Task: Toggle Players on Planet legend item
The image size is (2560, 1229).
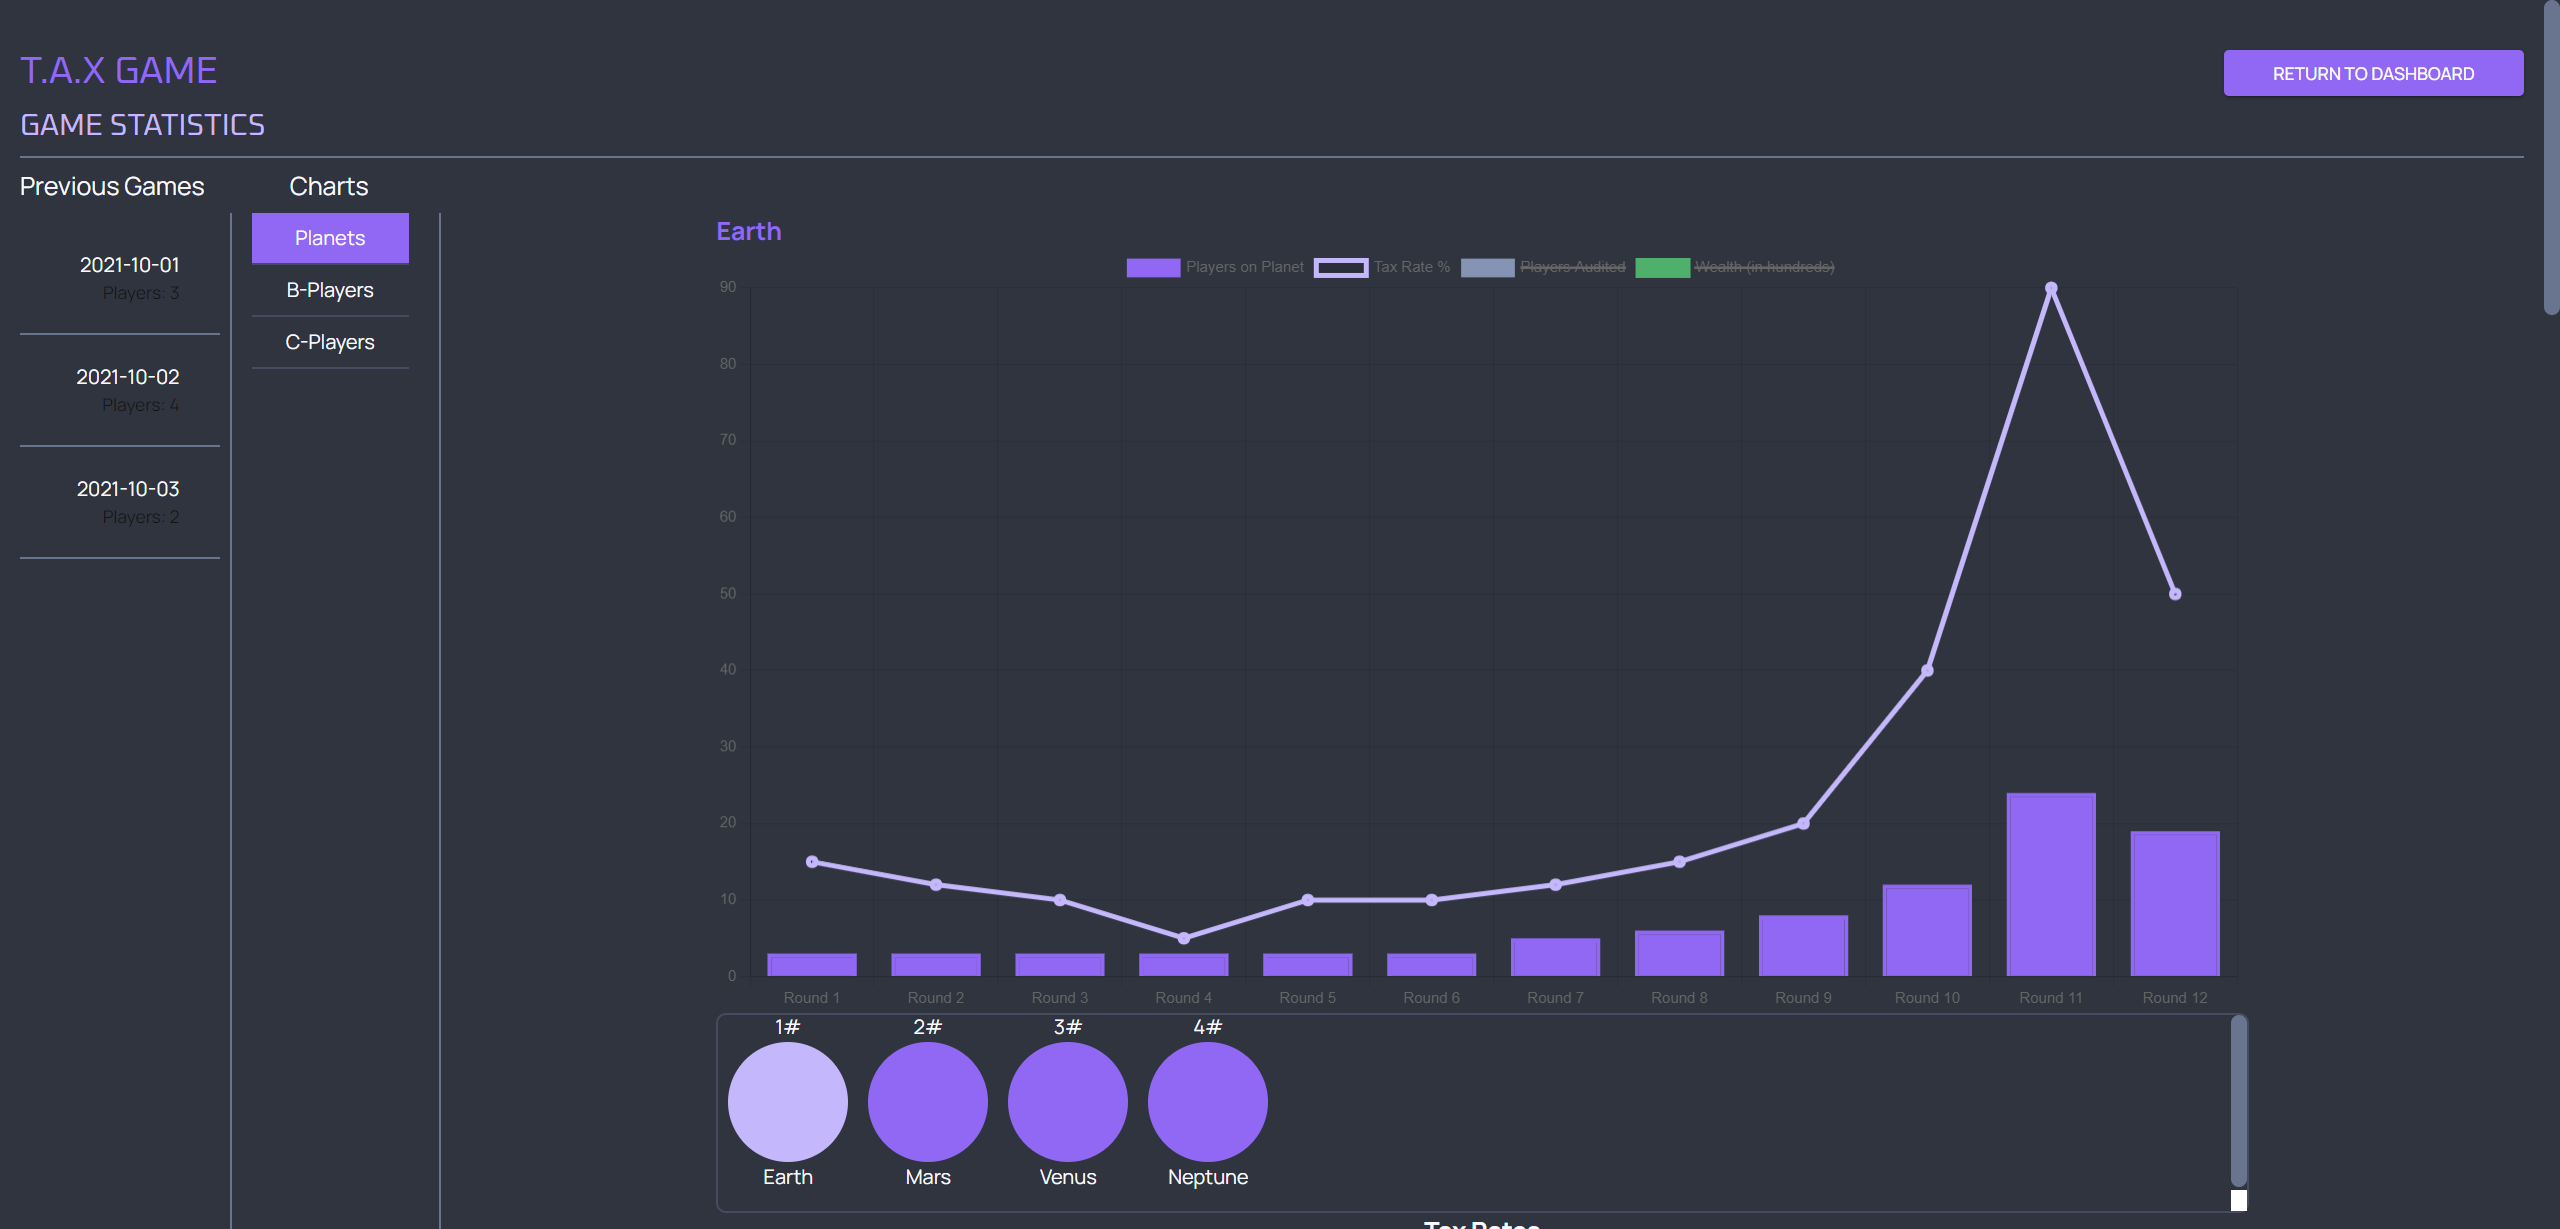Action: click(x=1215, y=267)
